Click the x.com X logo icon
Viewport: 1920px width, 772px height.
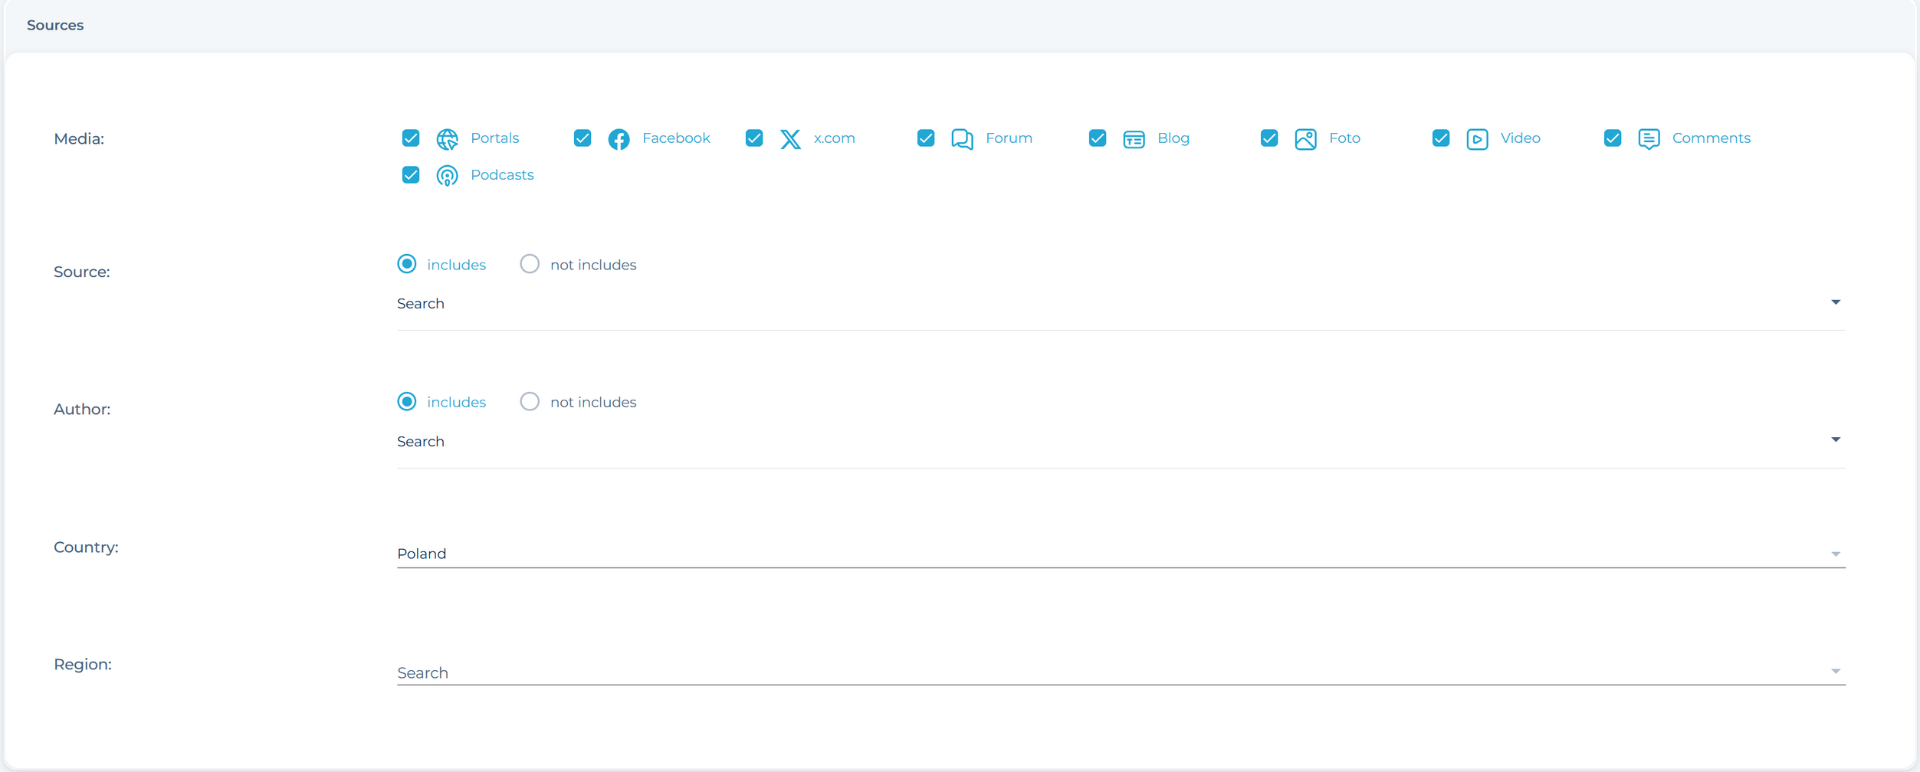(790, 139)
